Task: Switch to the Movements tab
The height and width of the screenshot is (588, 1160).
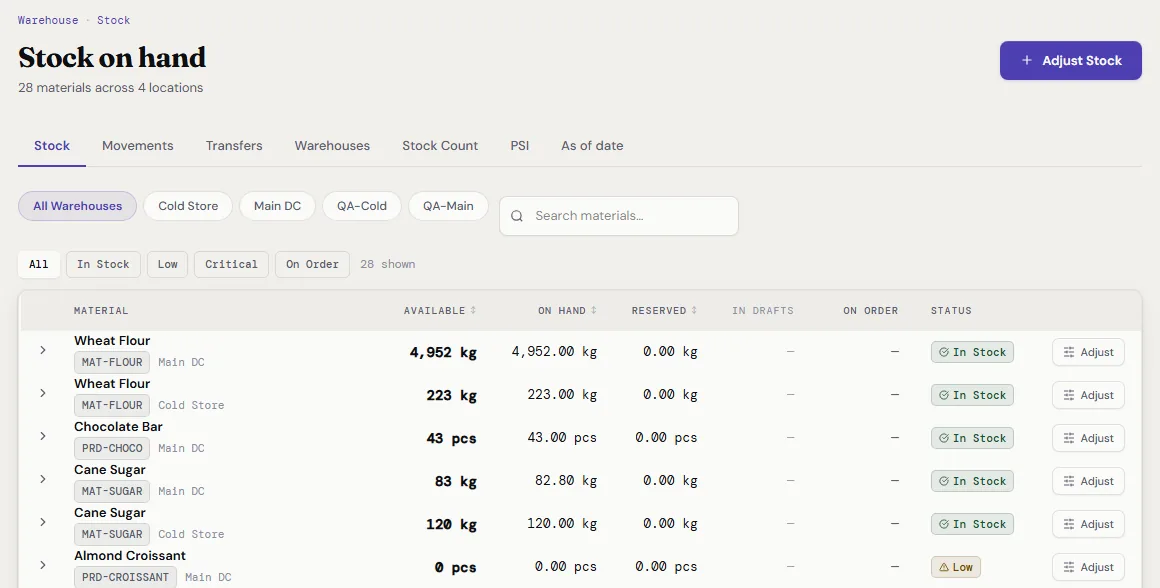Action: [x=138, y=146]
